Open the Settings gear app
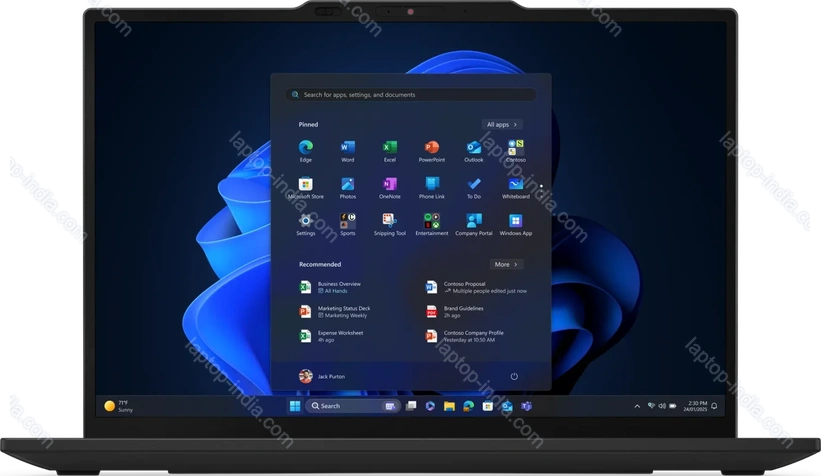Screen dimensions: 821x476 pyautogui.click(x=305, y=220)
